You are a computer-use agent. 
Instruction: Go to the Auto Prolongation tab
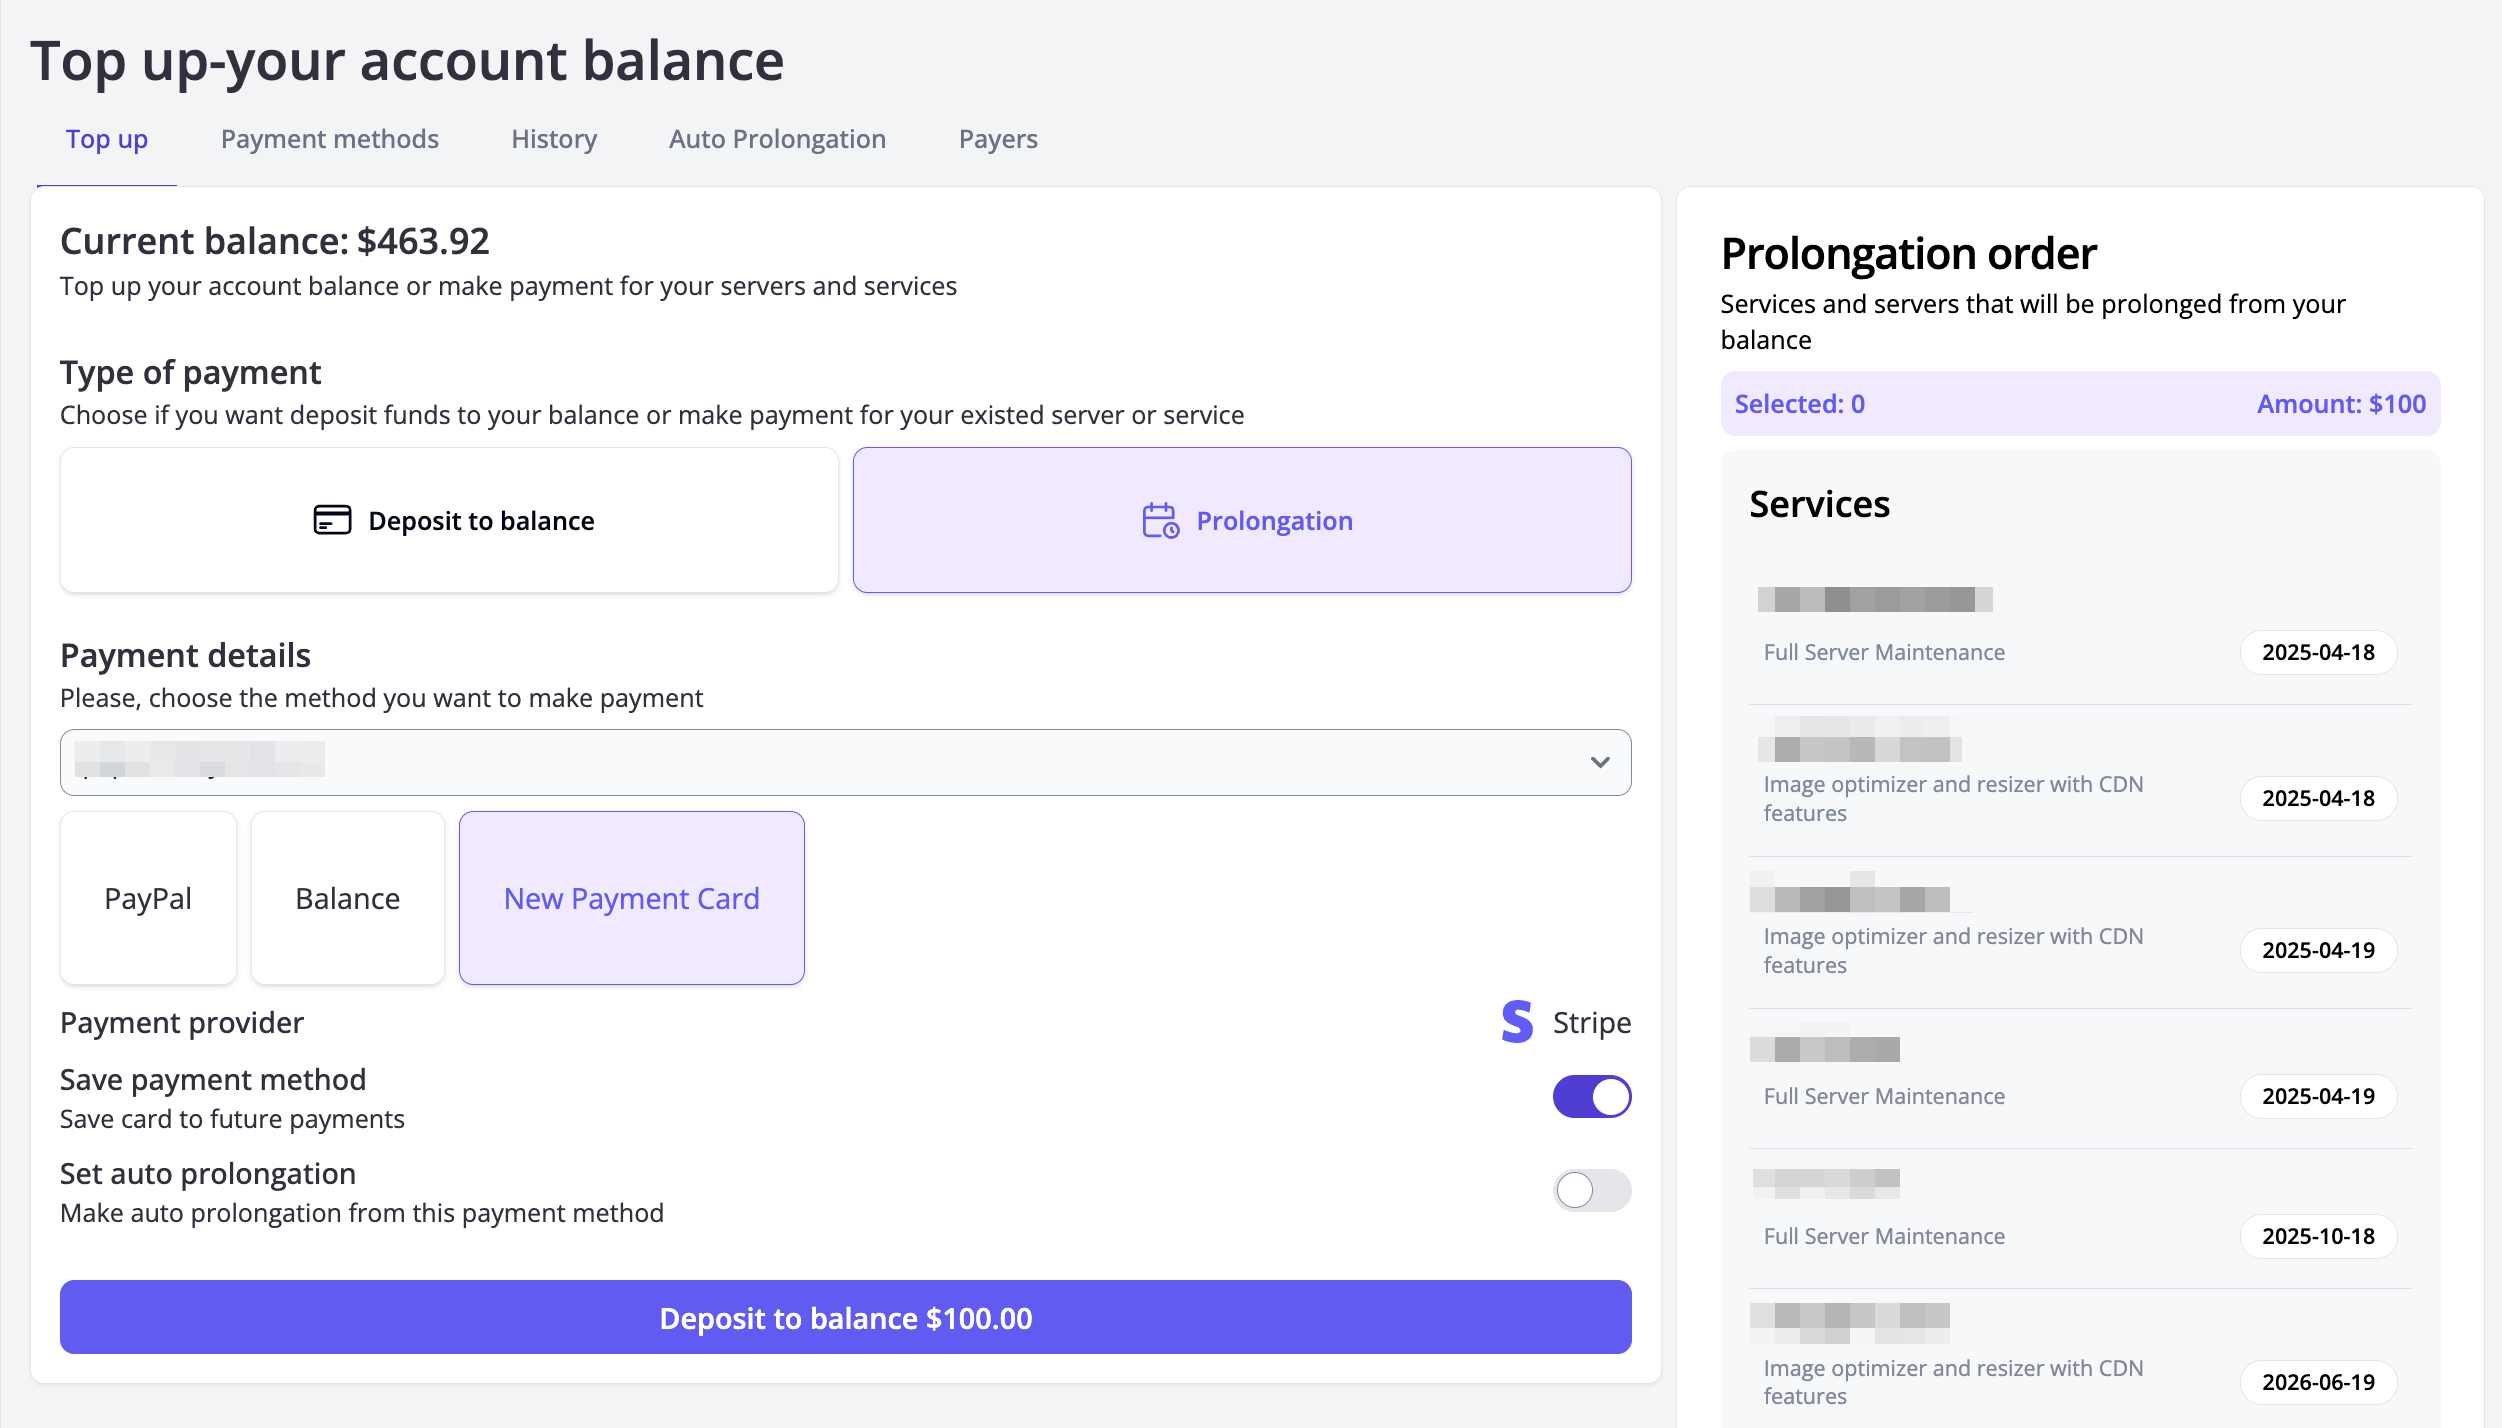[x=777, y=139]
